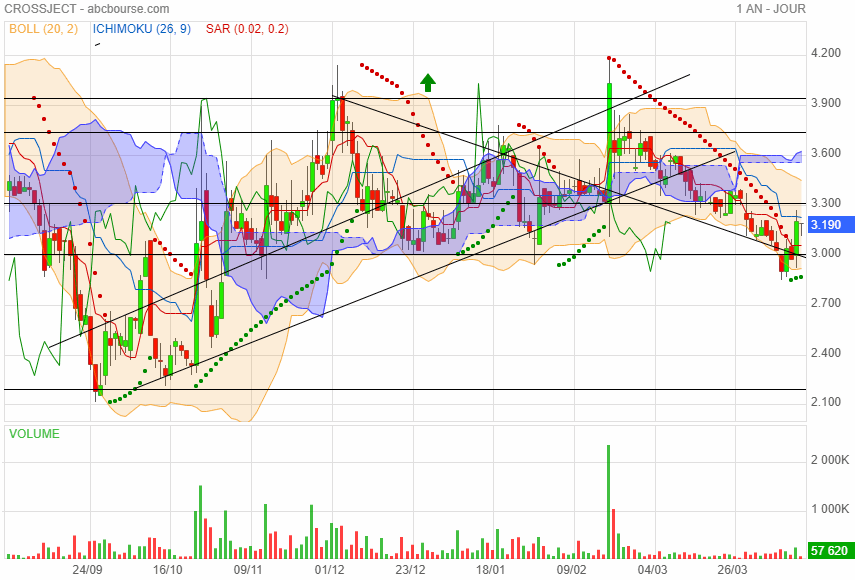This screenshot has height=580, width=855.
Task: Click the 18/01 date label
Action: tap(491, 570)
